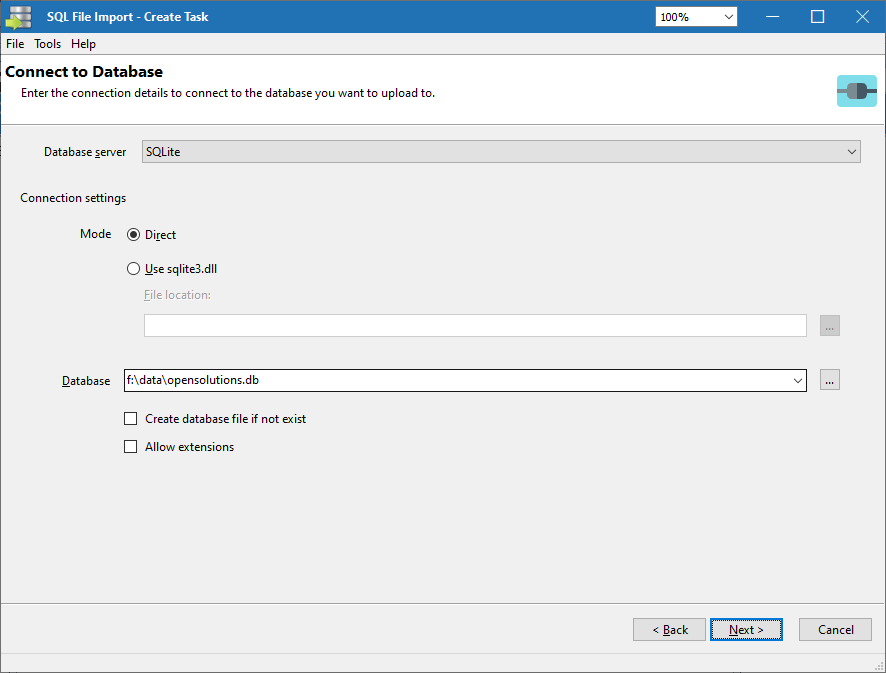Open the 100% zoom level dropdown
886x673 pixels.
coord(727,17)
